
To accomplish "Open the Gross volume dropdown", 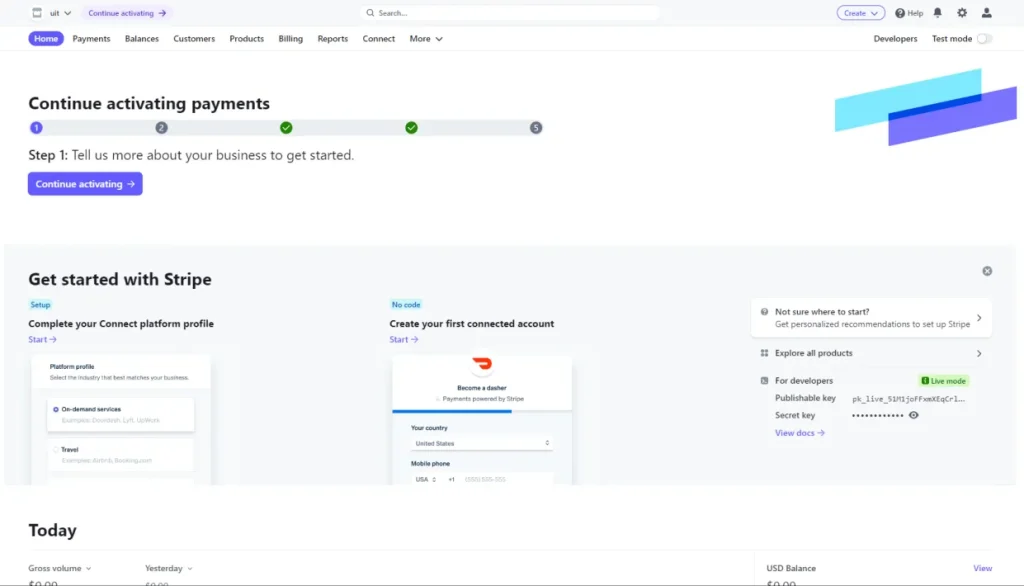I will [60, 568].
